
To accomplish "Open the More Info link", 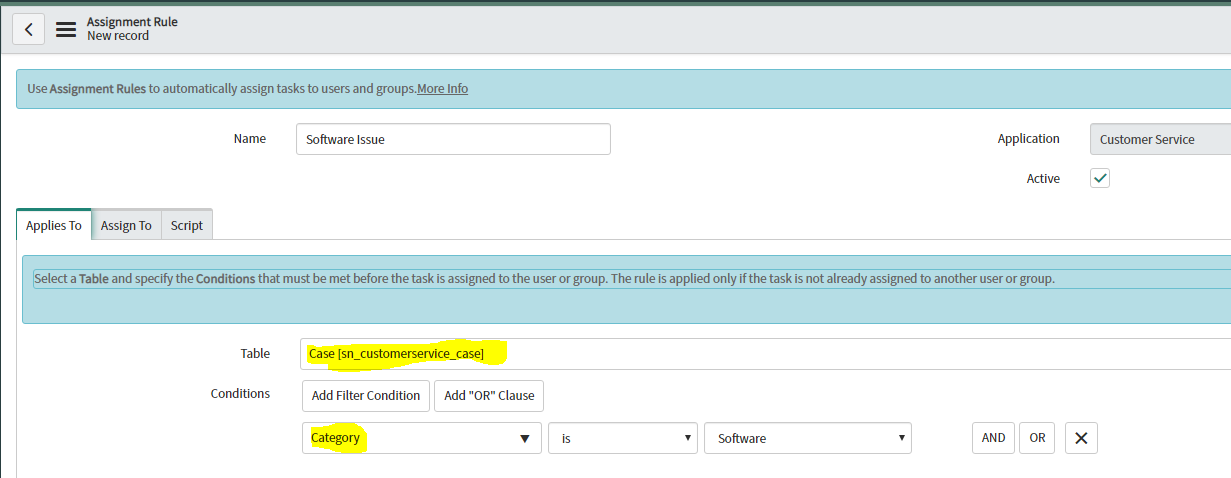I will pos(442,88).
